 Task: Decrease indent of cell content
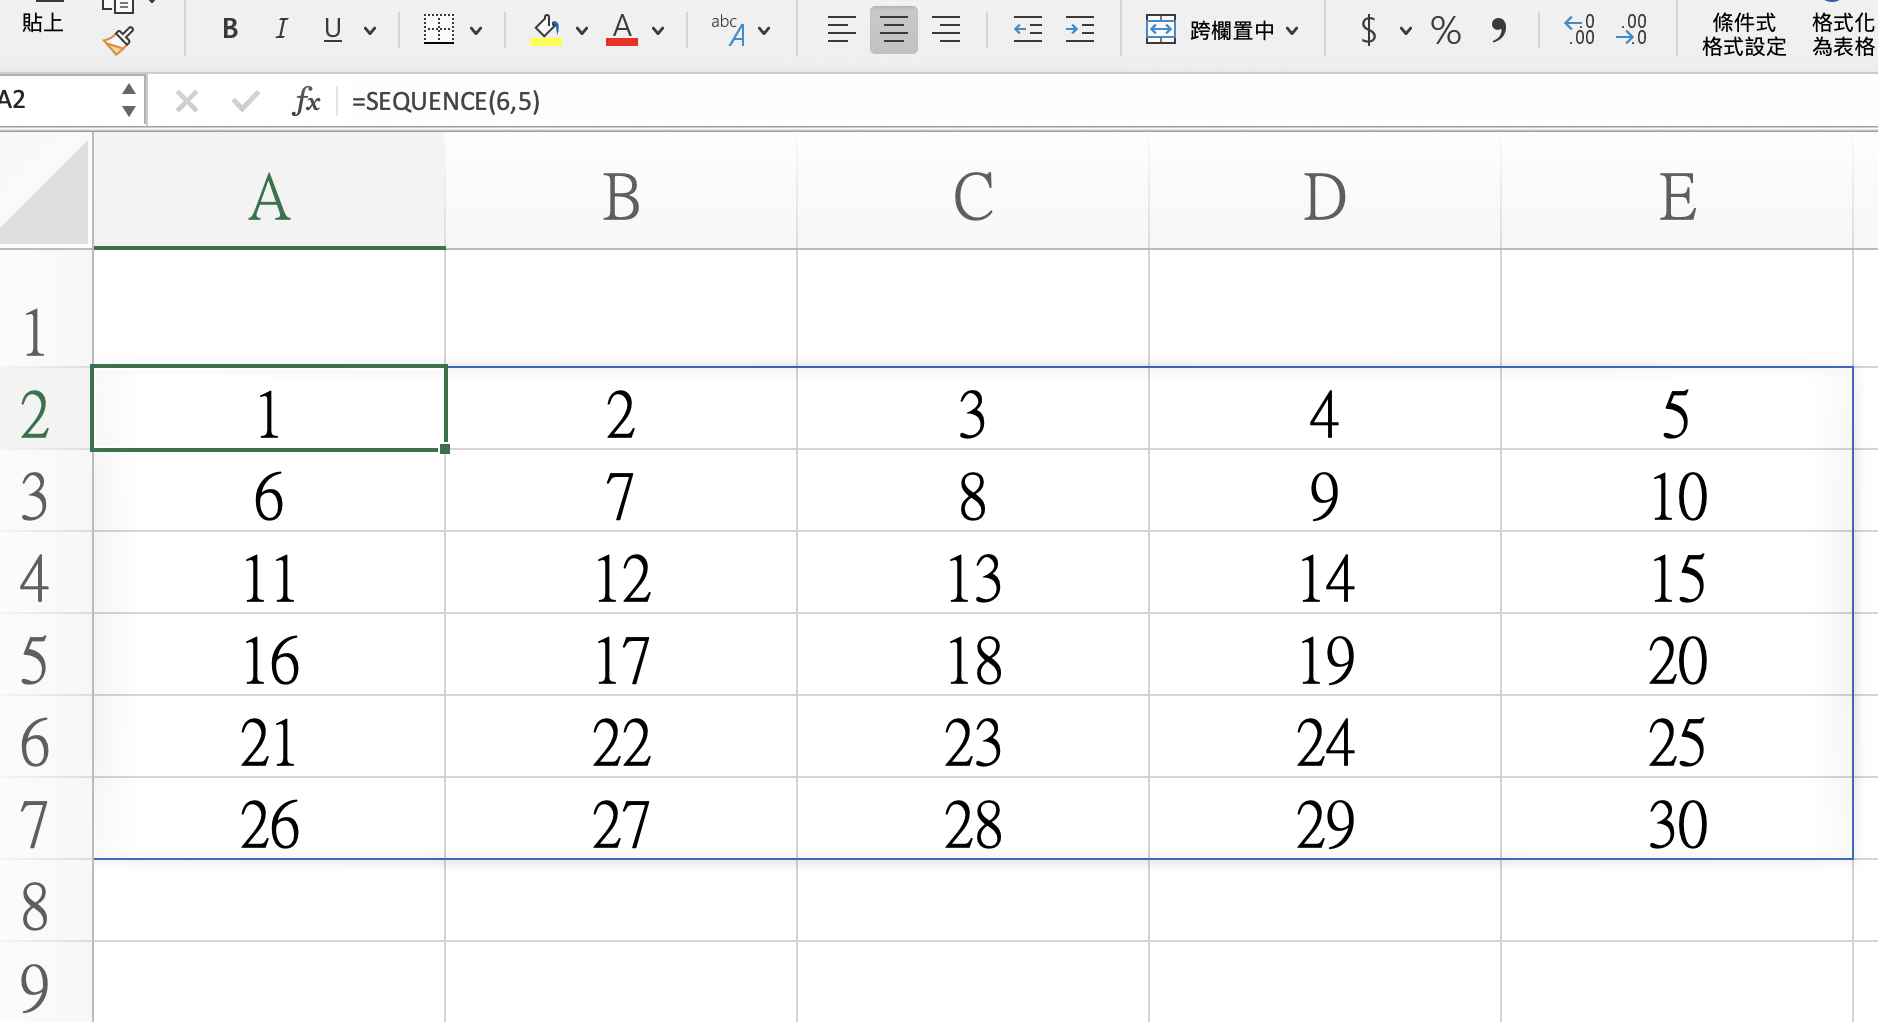(x=1027, y=30)
